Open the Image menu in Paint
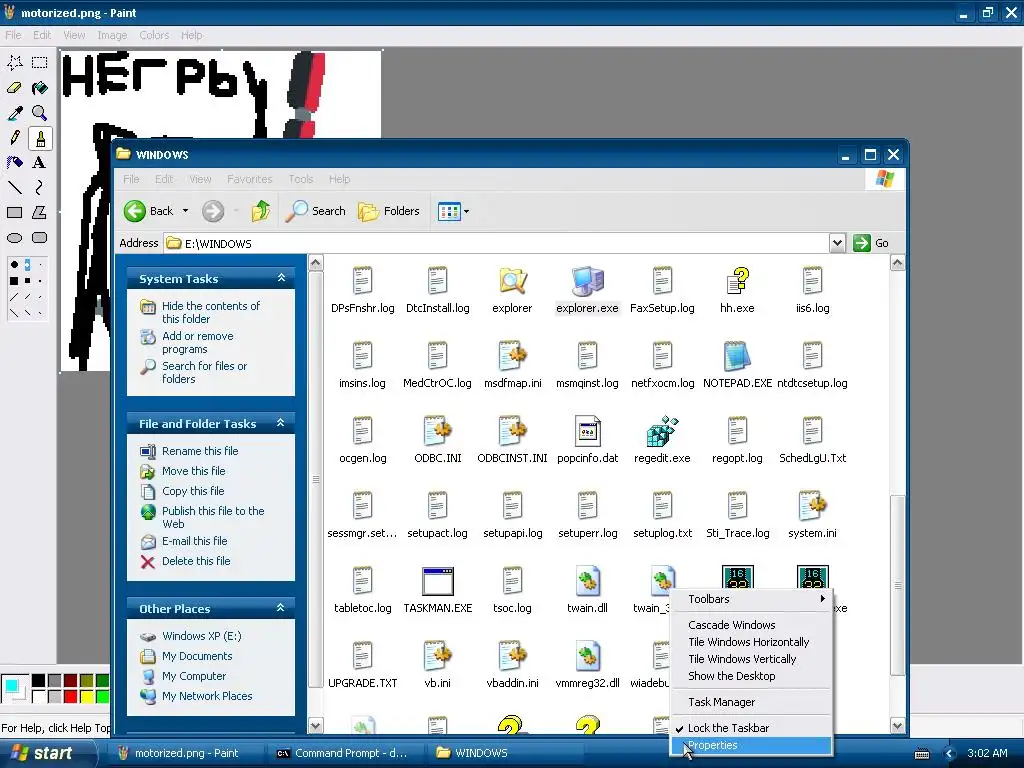The width and height of the screenshot is (1024, 768). click(x=112, y=35)
